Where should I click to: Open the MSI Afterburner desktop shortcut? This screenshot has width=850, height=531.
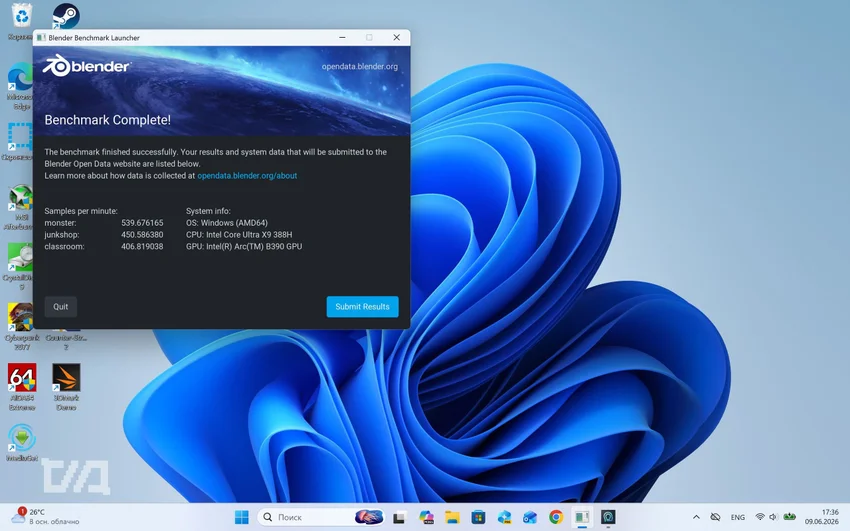(21, 207)
